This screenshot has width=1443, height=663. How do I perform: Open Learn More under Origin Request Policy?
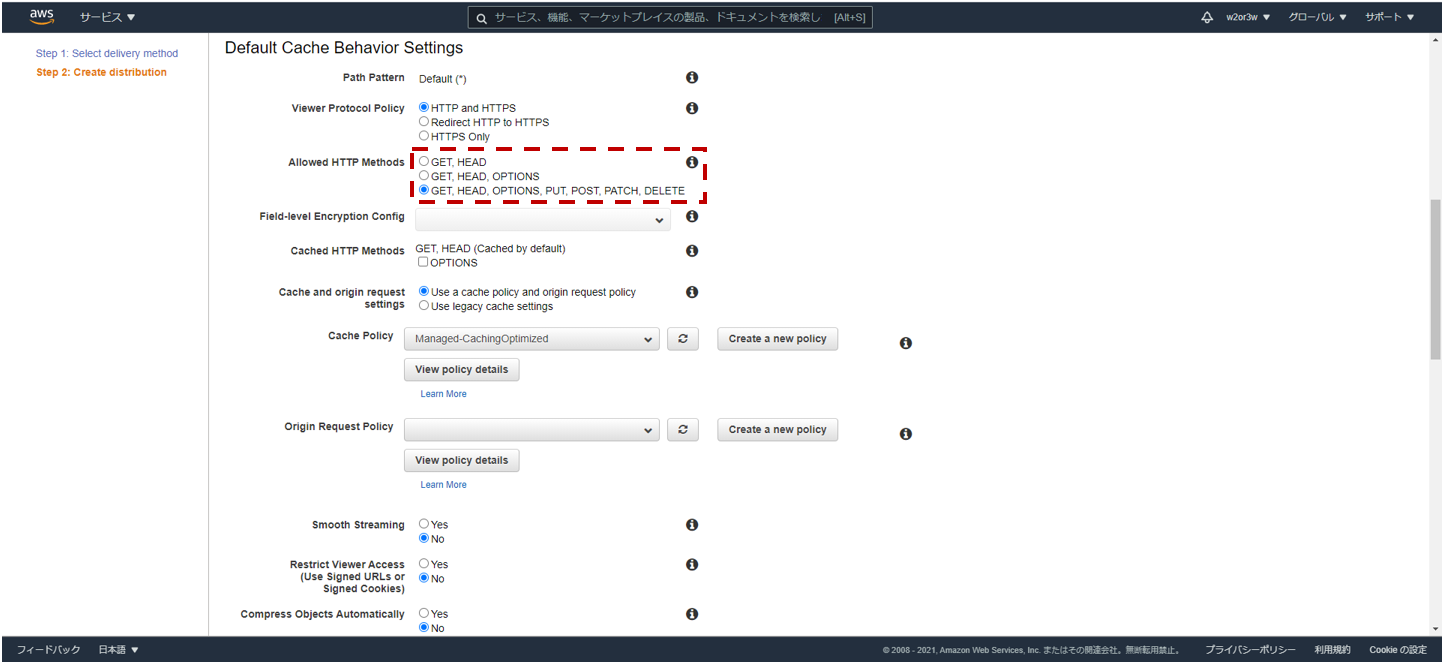point(443,485)
